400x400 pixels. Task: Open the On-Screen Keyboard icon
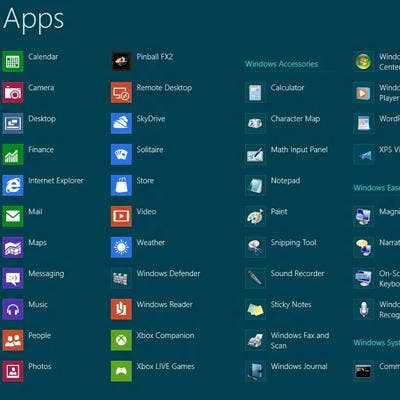point(364,278)
